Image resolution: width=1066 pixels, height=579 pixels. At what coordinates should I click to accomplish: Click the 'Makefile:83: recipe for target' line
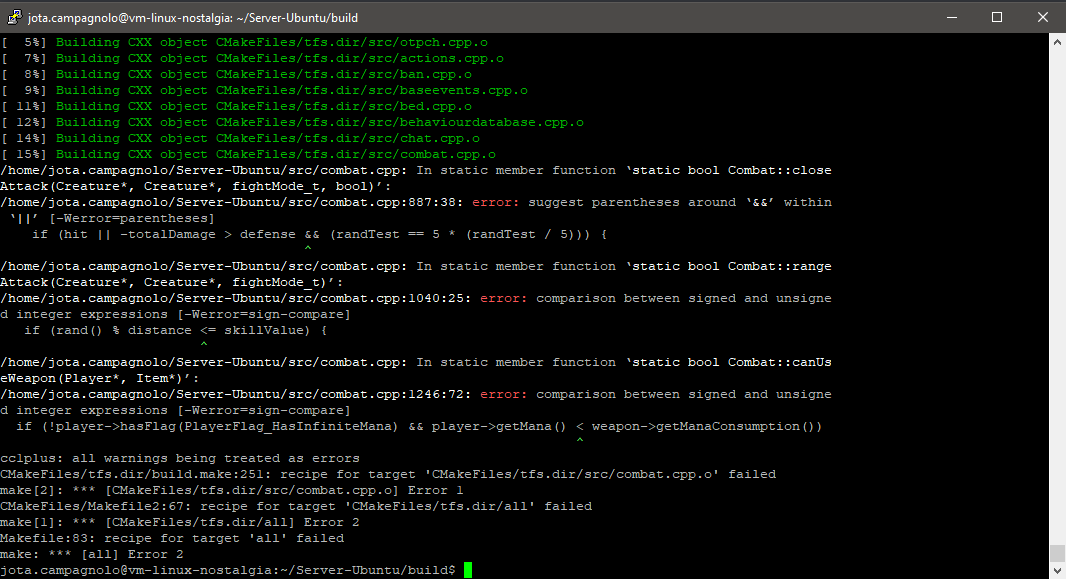pyautogui.click(x=172, y=538)
